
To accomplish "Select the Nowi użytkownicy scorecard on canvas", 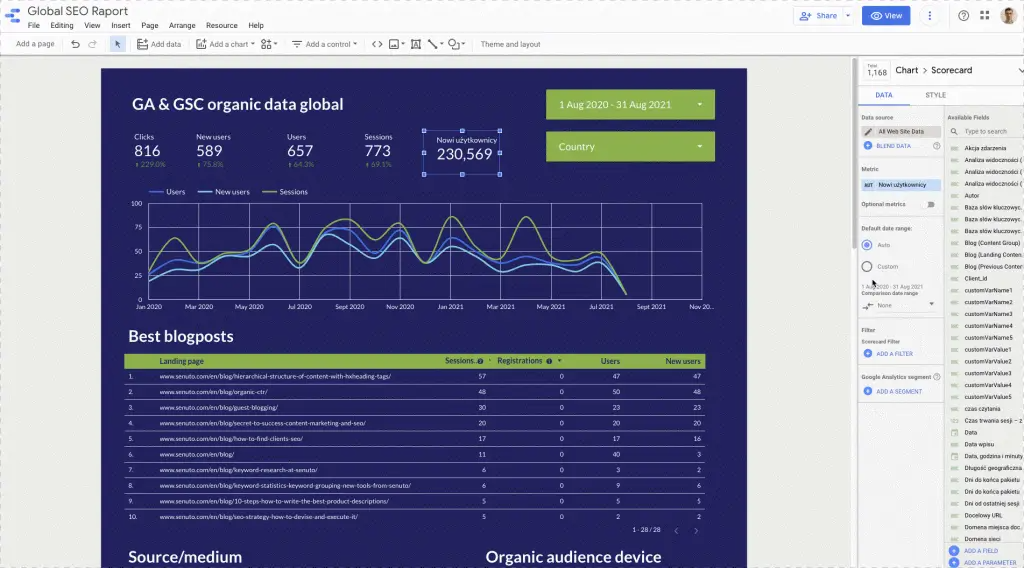I will (x=462, y=153).
